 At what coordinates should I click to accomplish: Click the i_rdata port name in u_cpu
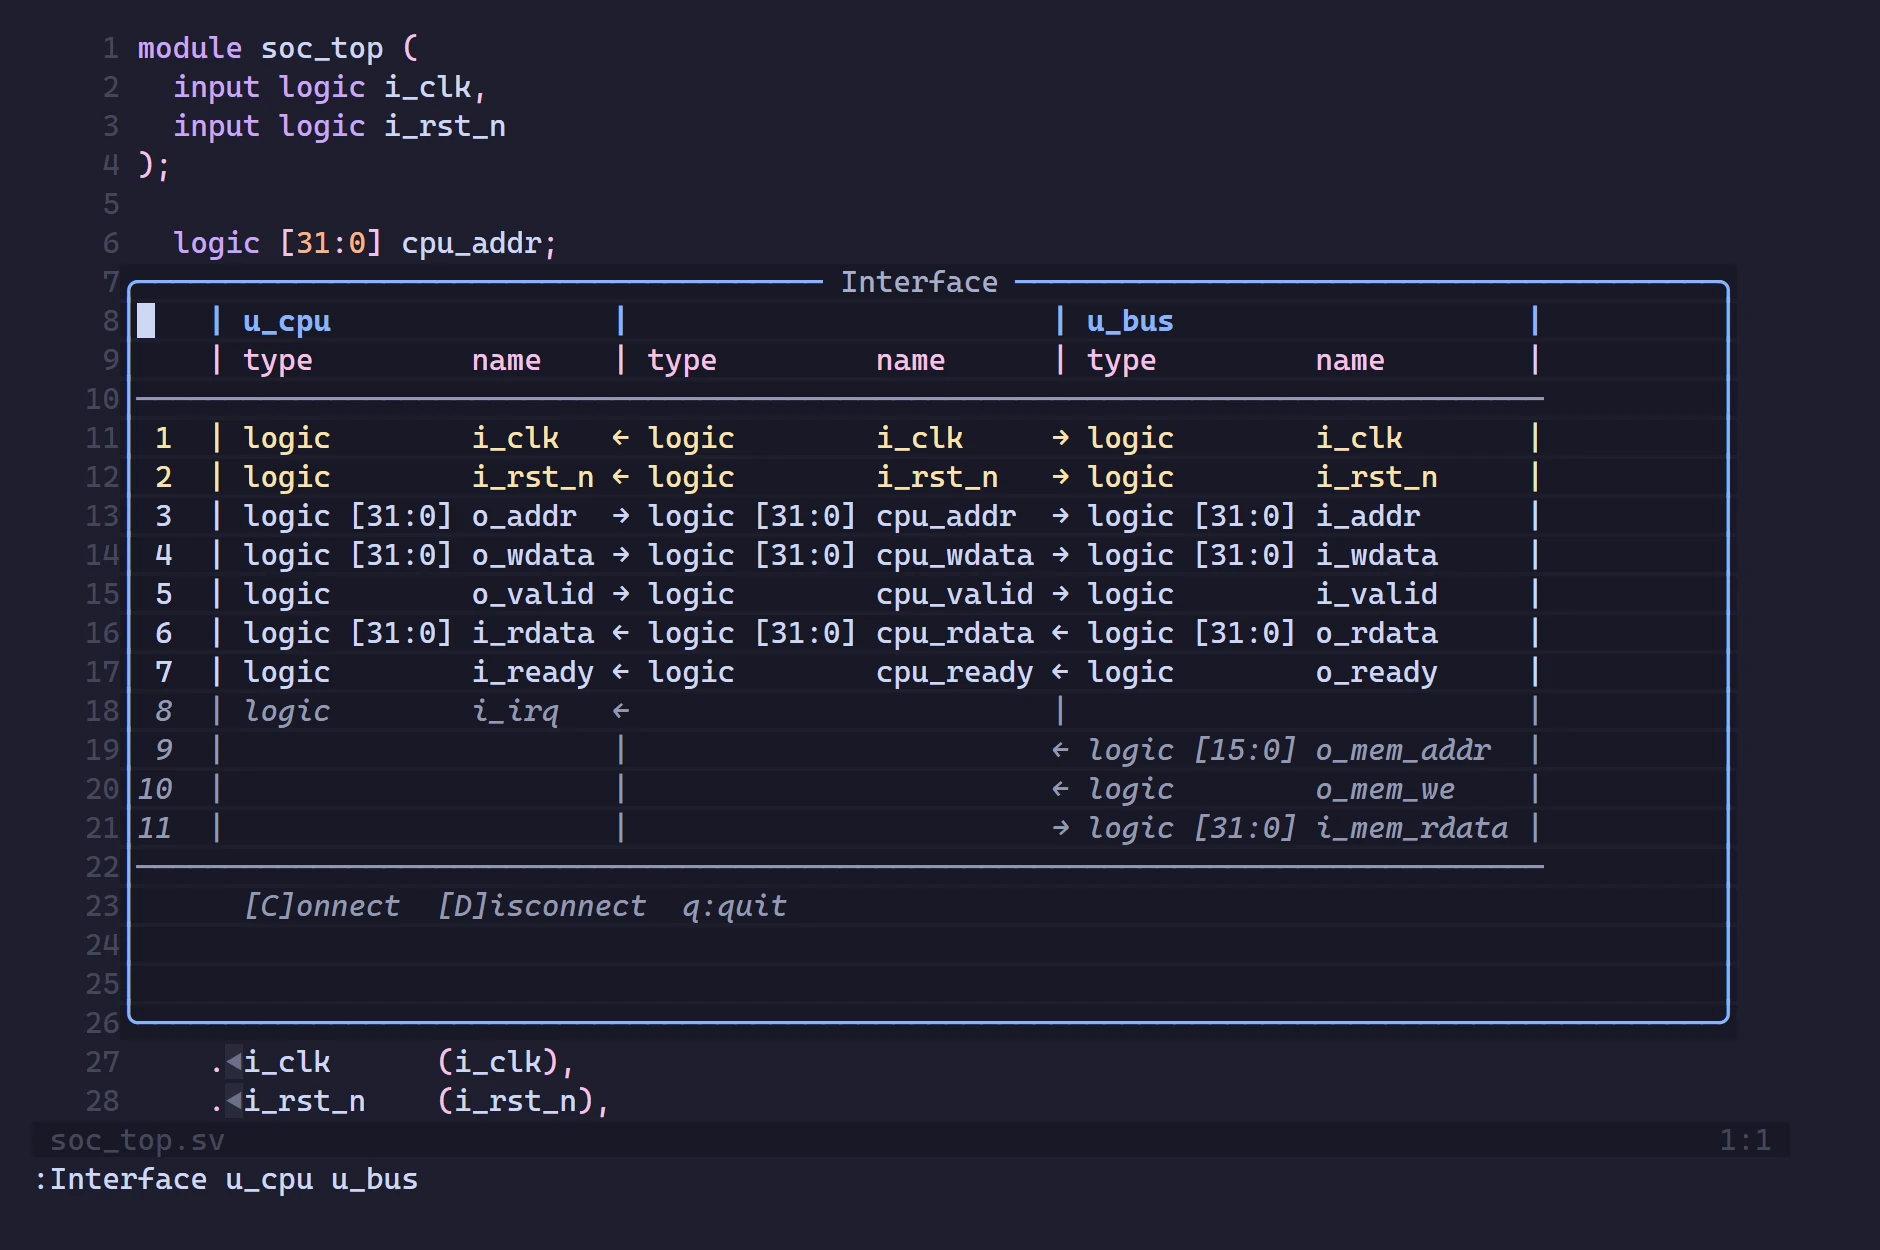(x=533, y=633)
